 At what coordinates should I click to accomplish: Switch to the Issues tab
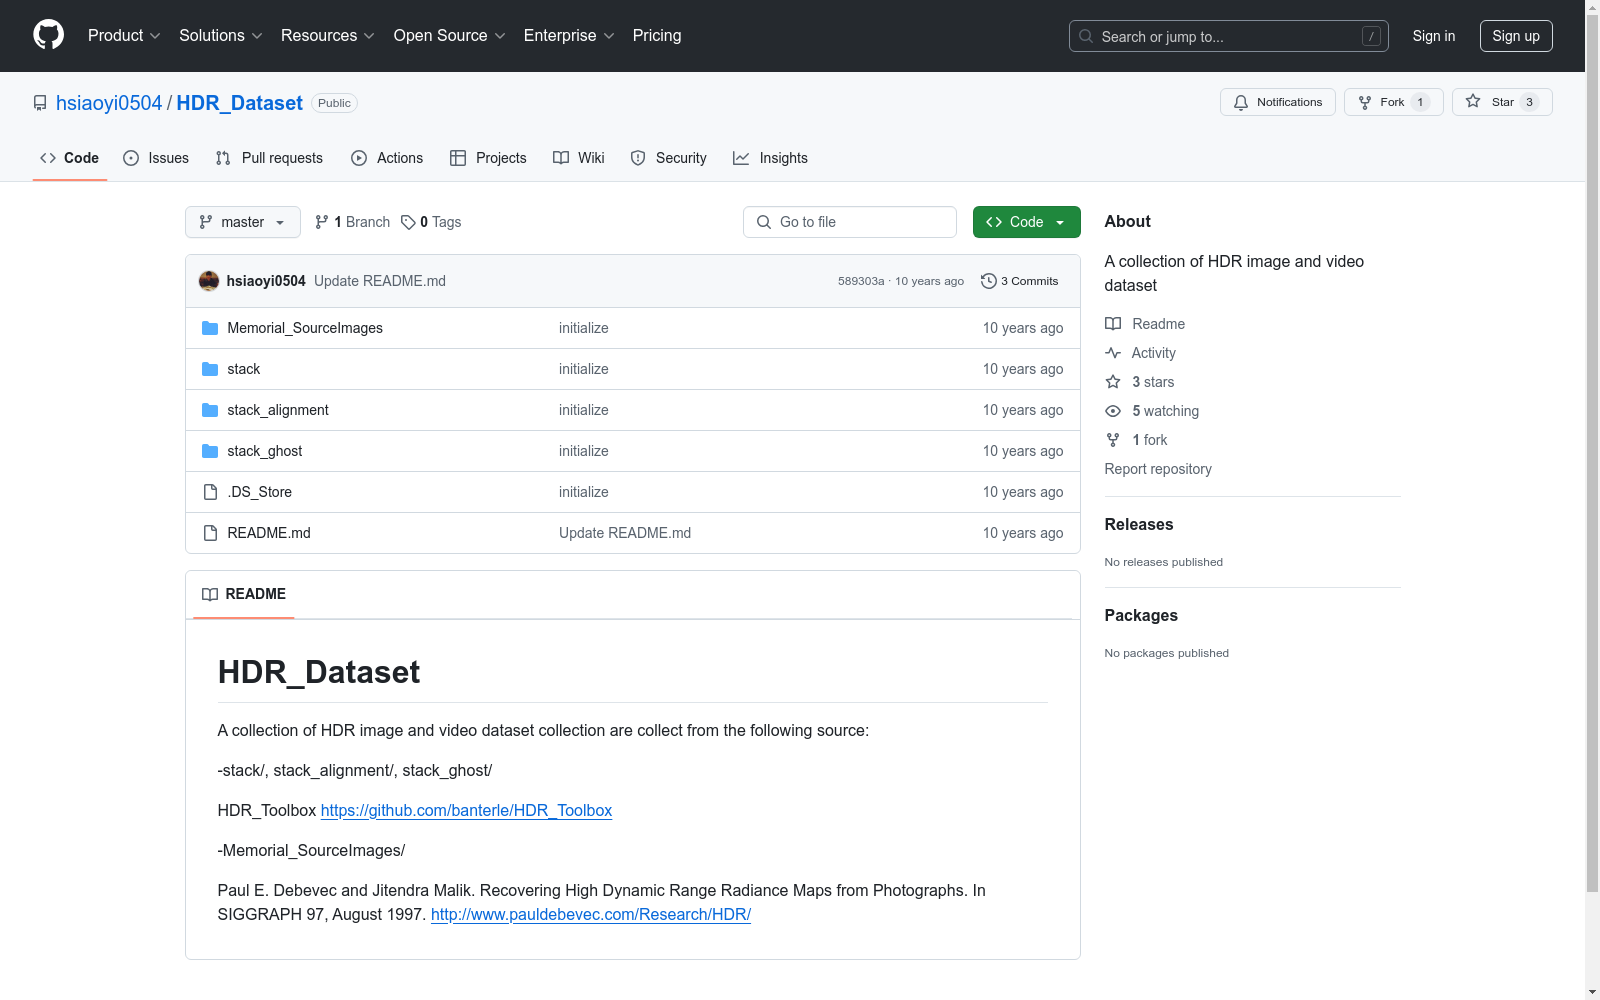pyautogui.click(x=156, y=158)
